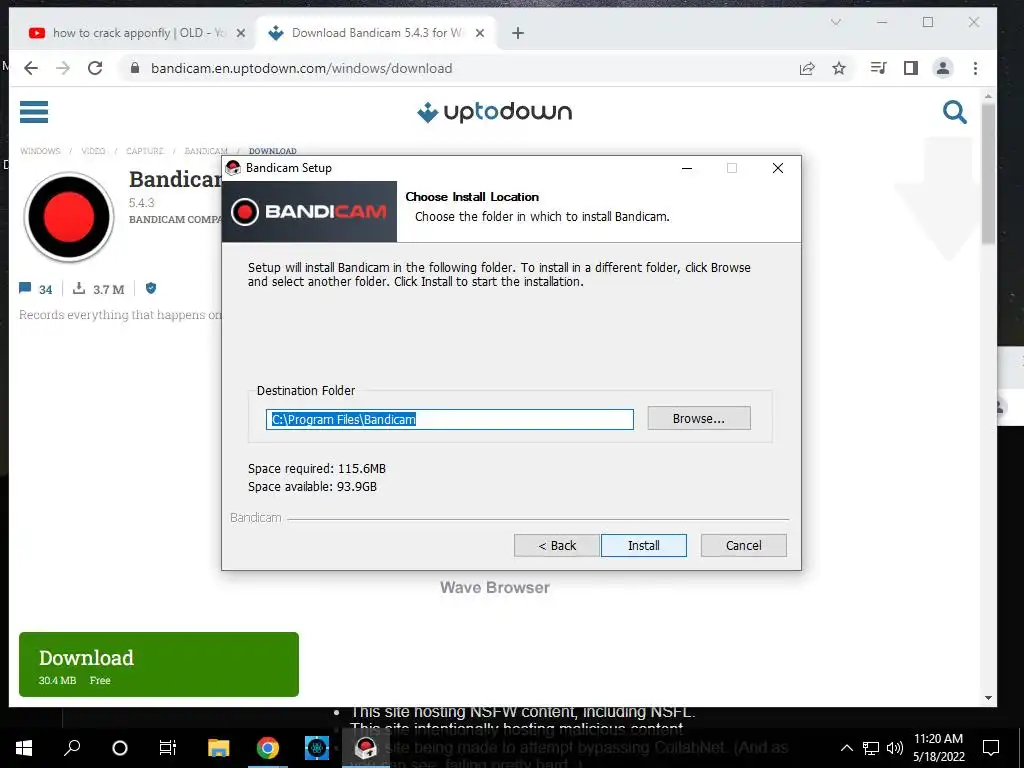Reload the current page
The height and width of the screenshot is (768, 1024).
(x=95, y=68)
